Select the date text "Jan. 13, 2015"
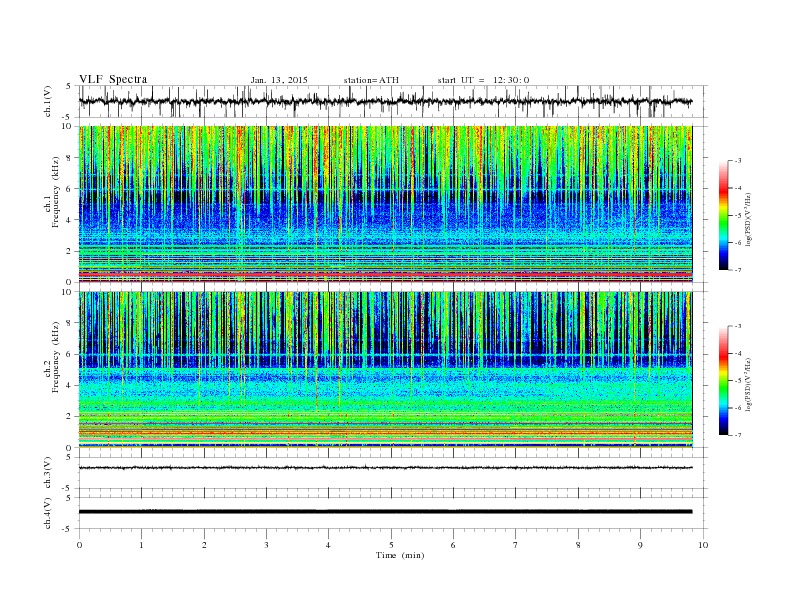This screenshot has height=612, width=792. click(279, 80)
